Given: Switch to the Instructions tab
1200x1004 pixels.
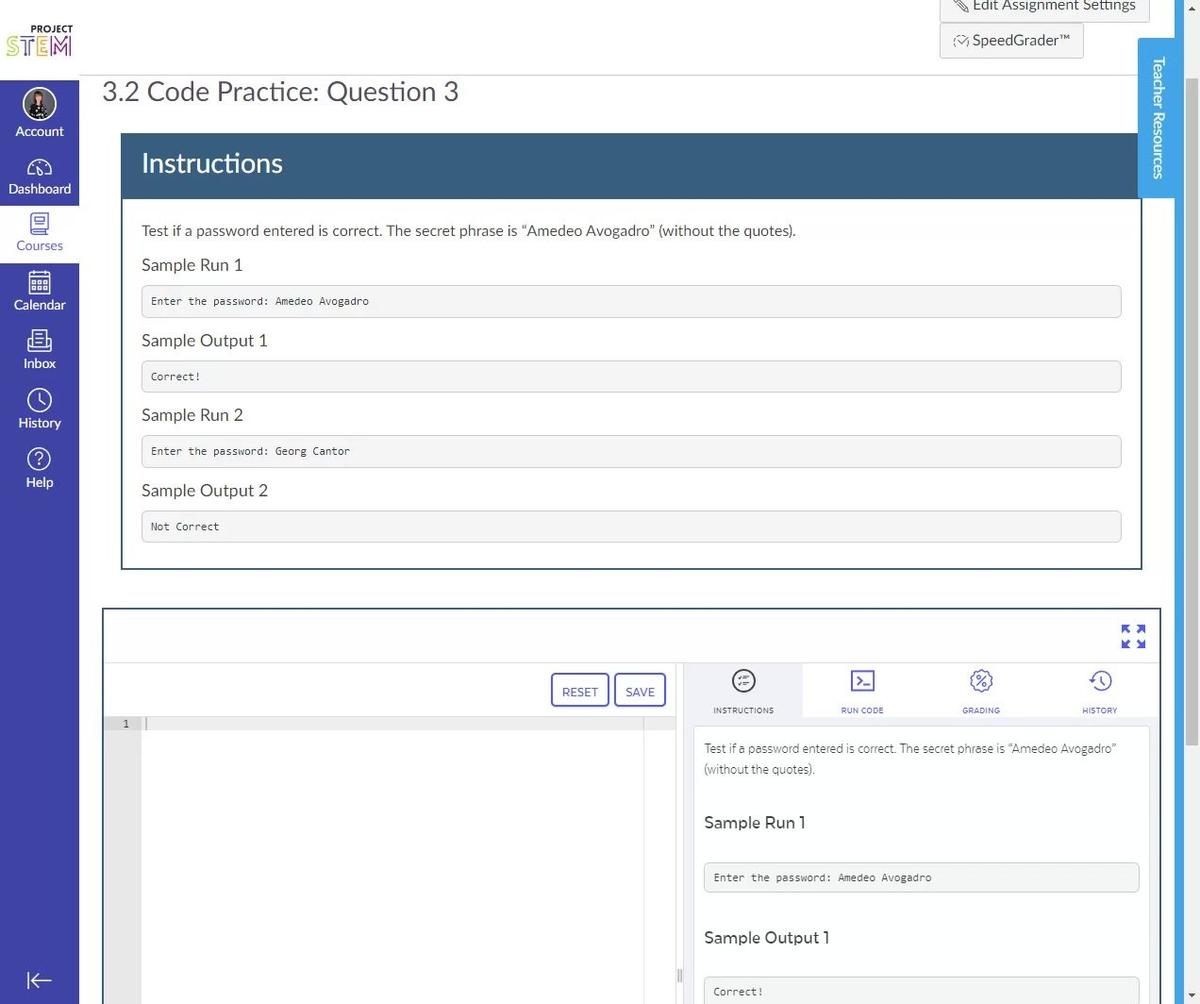Looking at the screenshot, I should [743, 690].
